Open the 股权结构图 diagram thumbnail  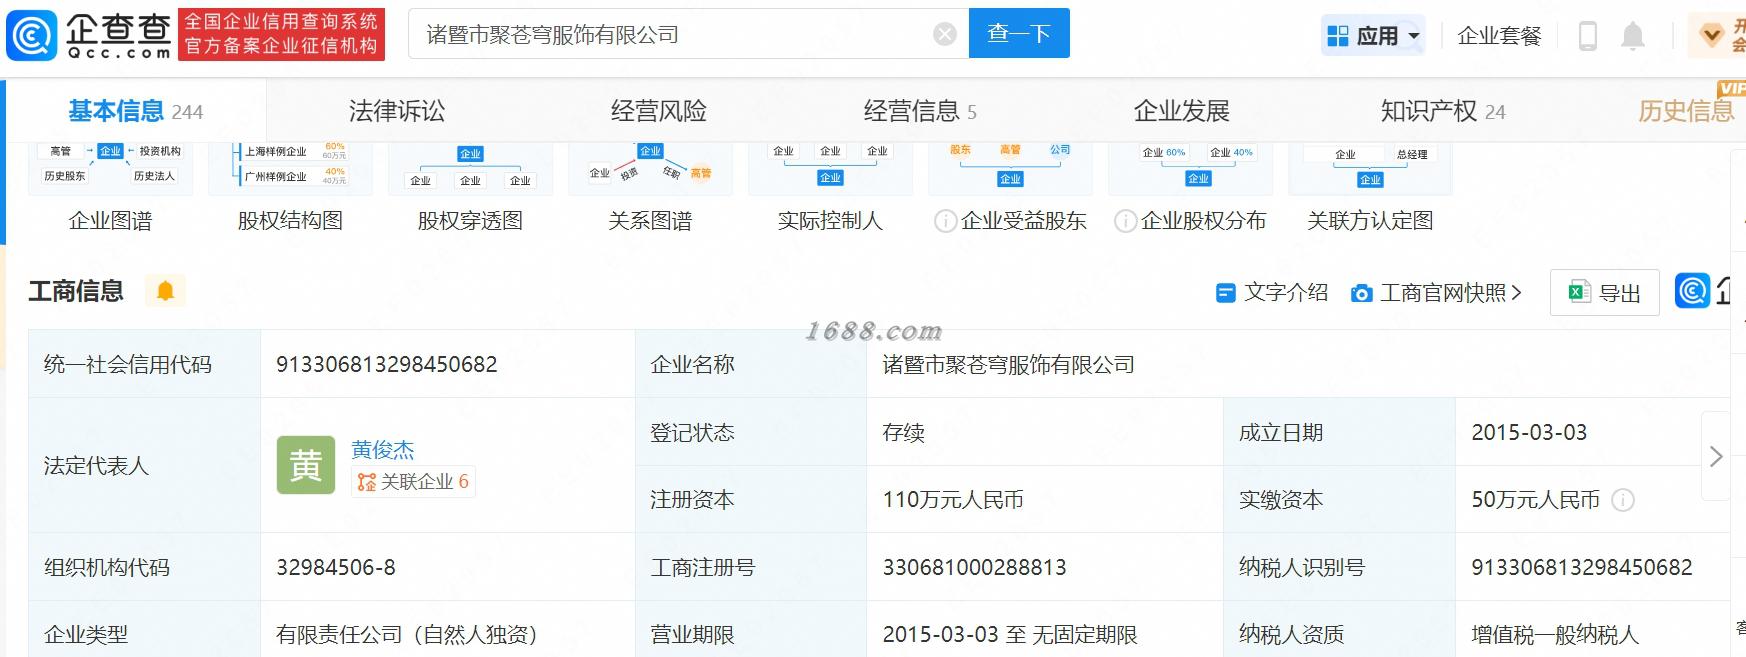click(290, 168)
